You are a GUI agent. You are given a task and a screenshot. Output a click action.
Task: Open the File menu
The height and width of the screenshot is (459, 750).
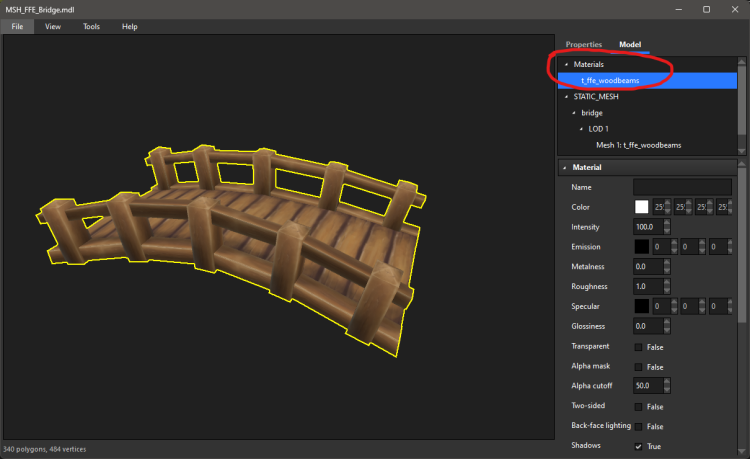pyautogui.click(x=17, y=26)
